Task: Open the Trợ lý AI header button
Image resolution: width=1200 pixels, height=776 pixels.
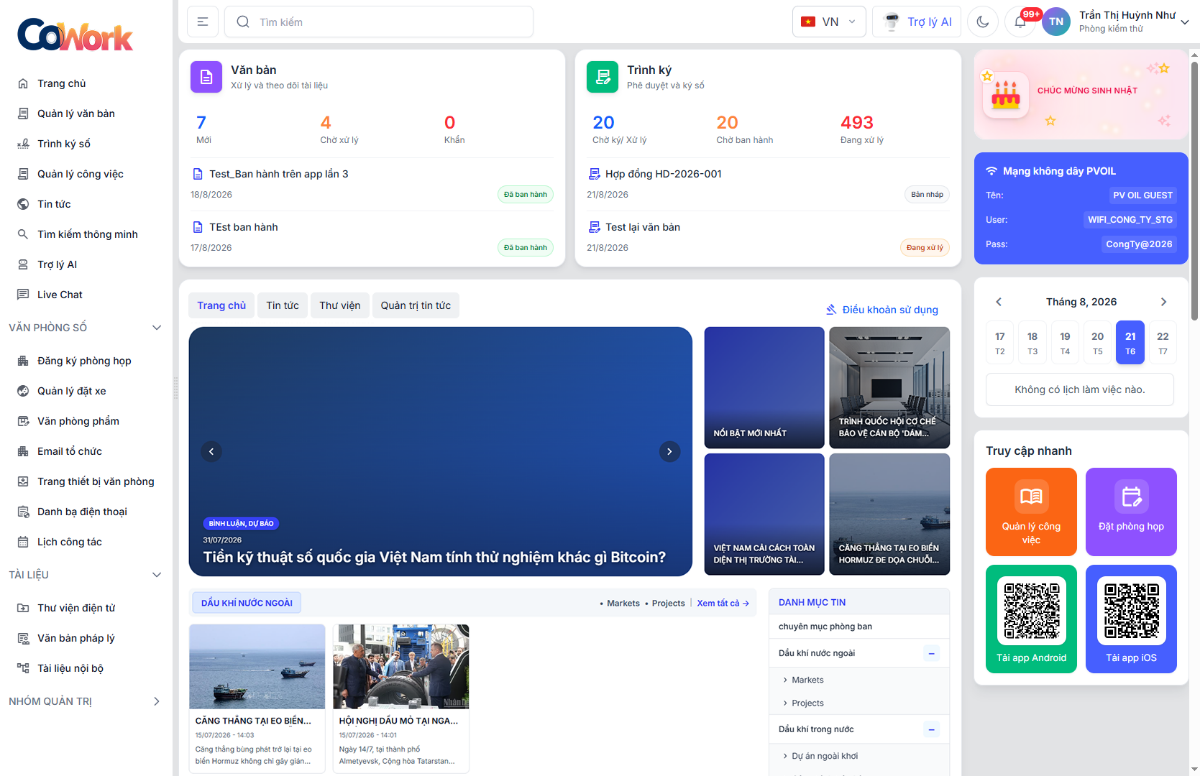Action: point(918,22)
